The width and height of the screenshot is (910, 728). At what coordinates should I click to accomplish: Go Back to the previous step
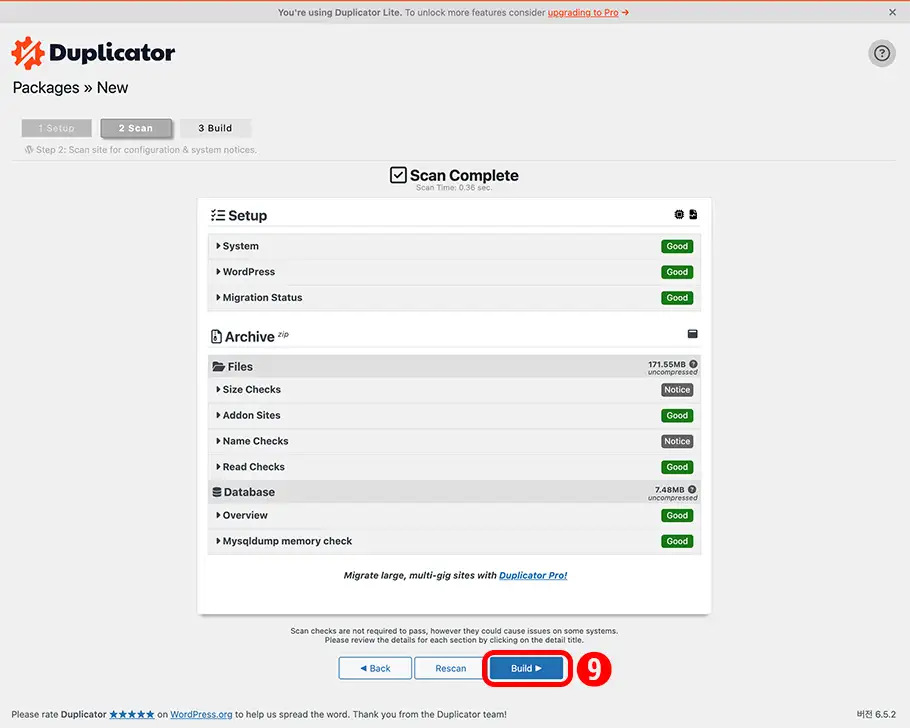click(375, 668)
